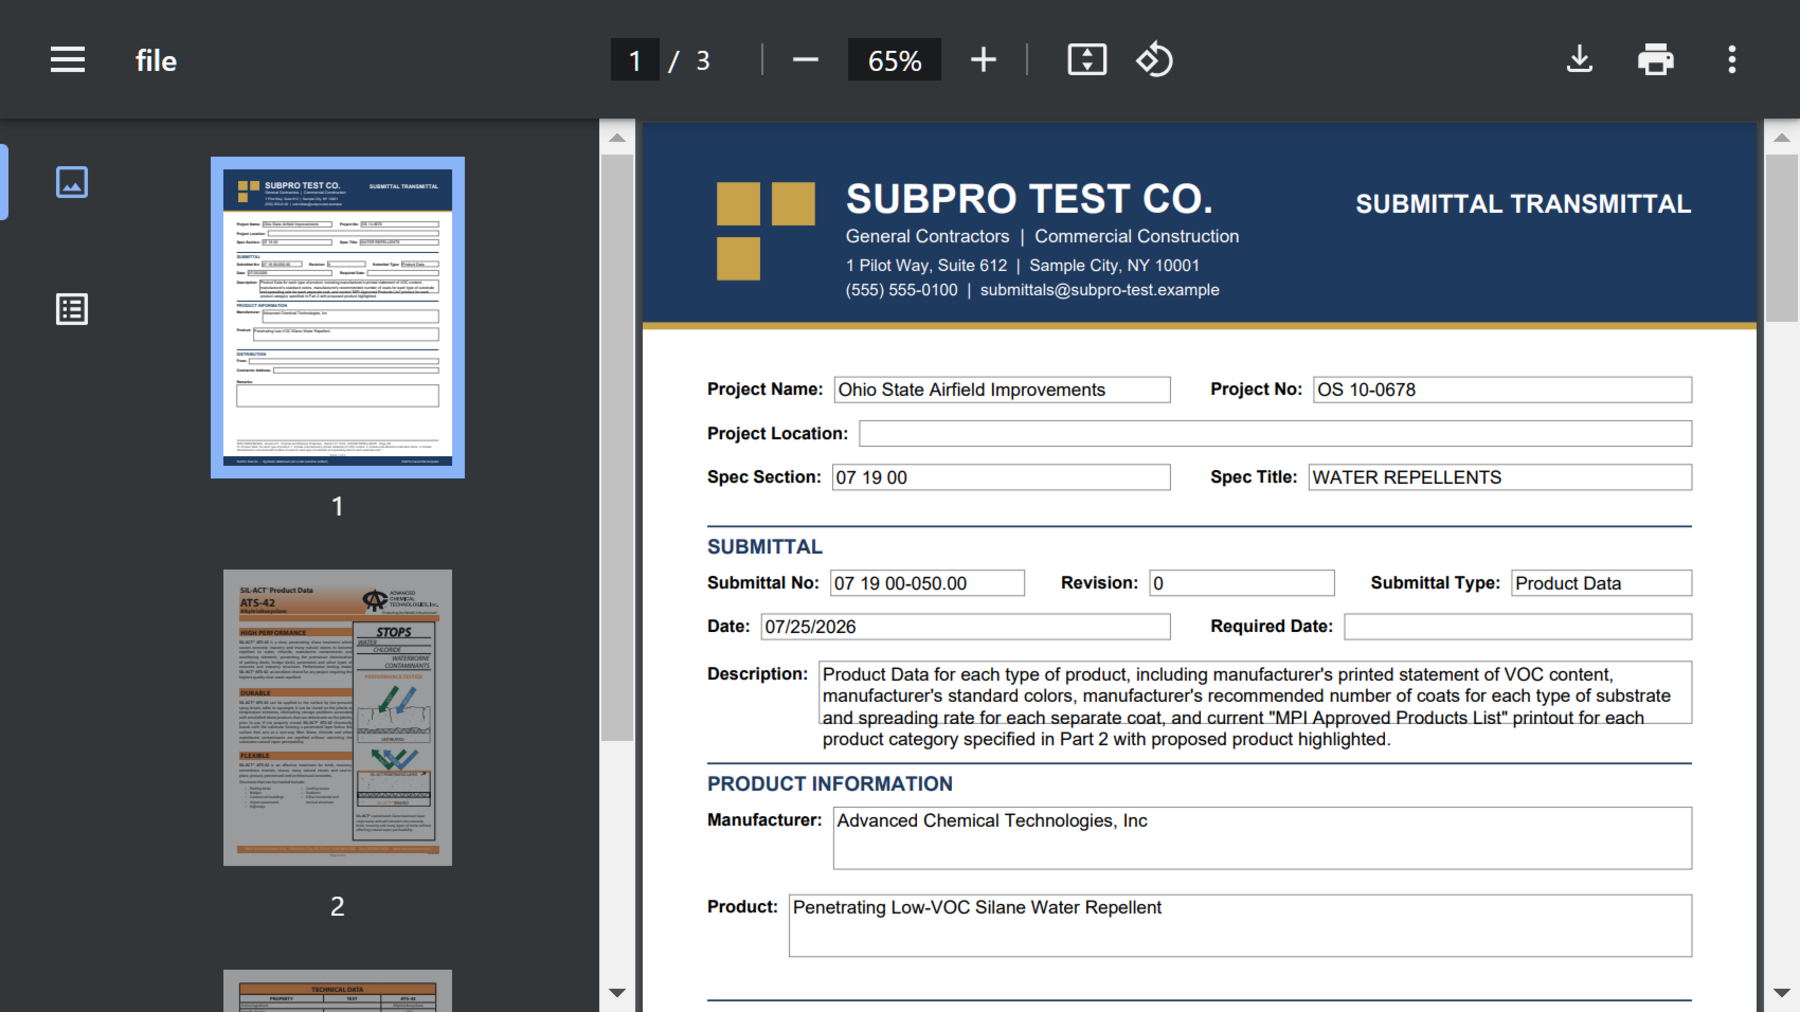
Task: Click the fit to page icon
Action: click(x=1087, y=60)
